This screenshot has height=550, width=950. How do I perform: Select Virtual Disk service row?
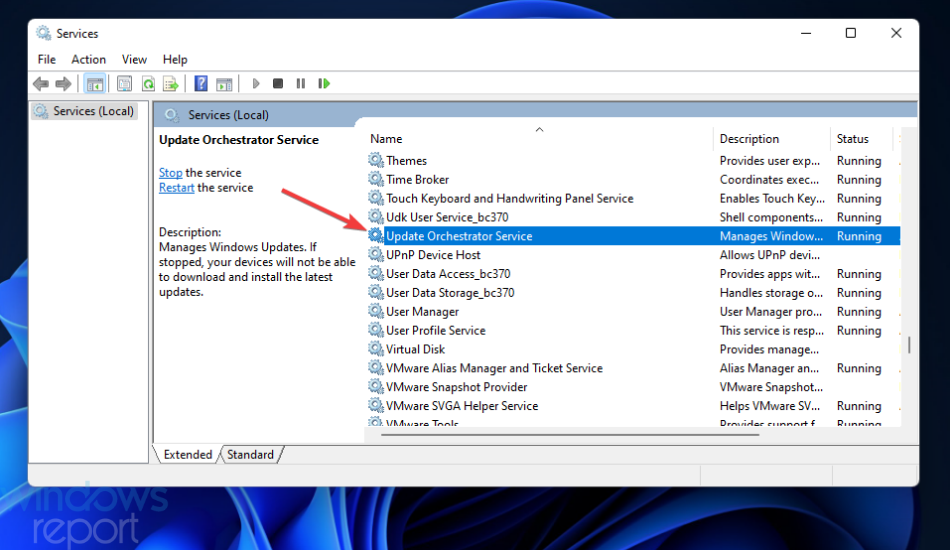click(633, 349)
